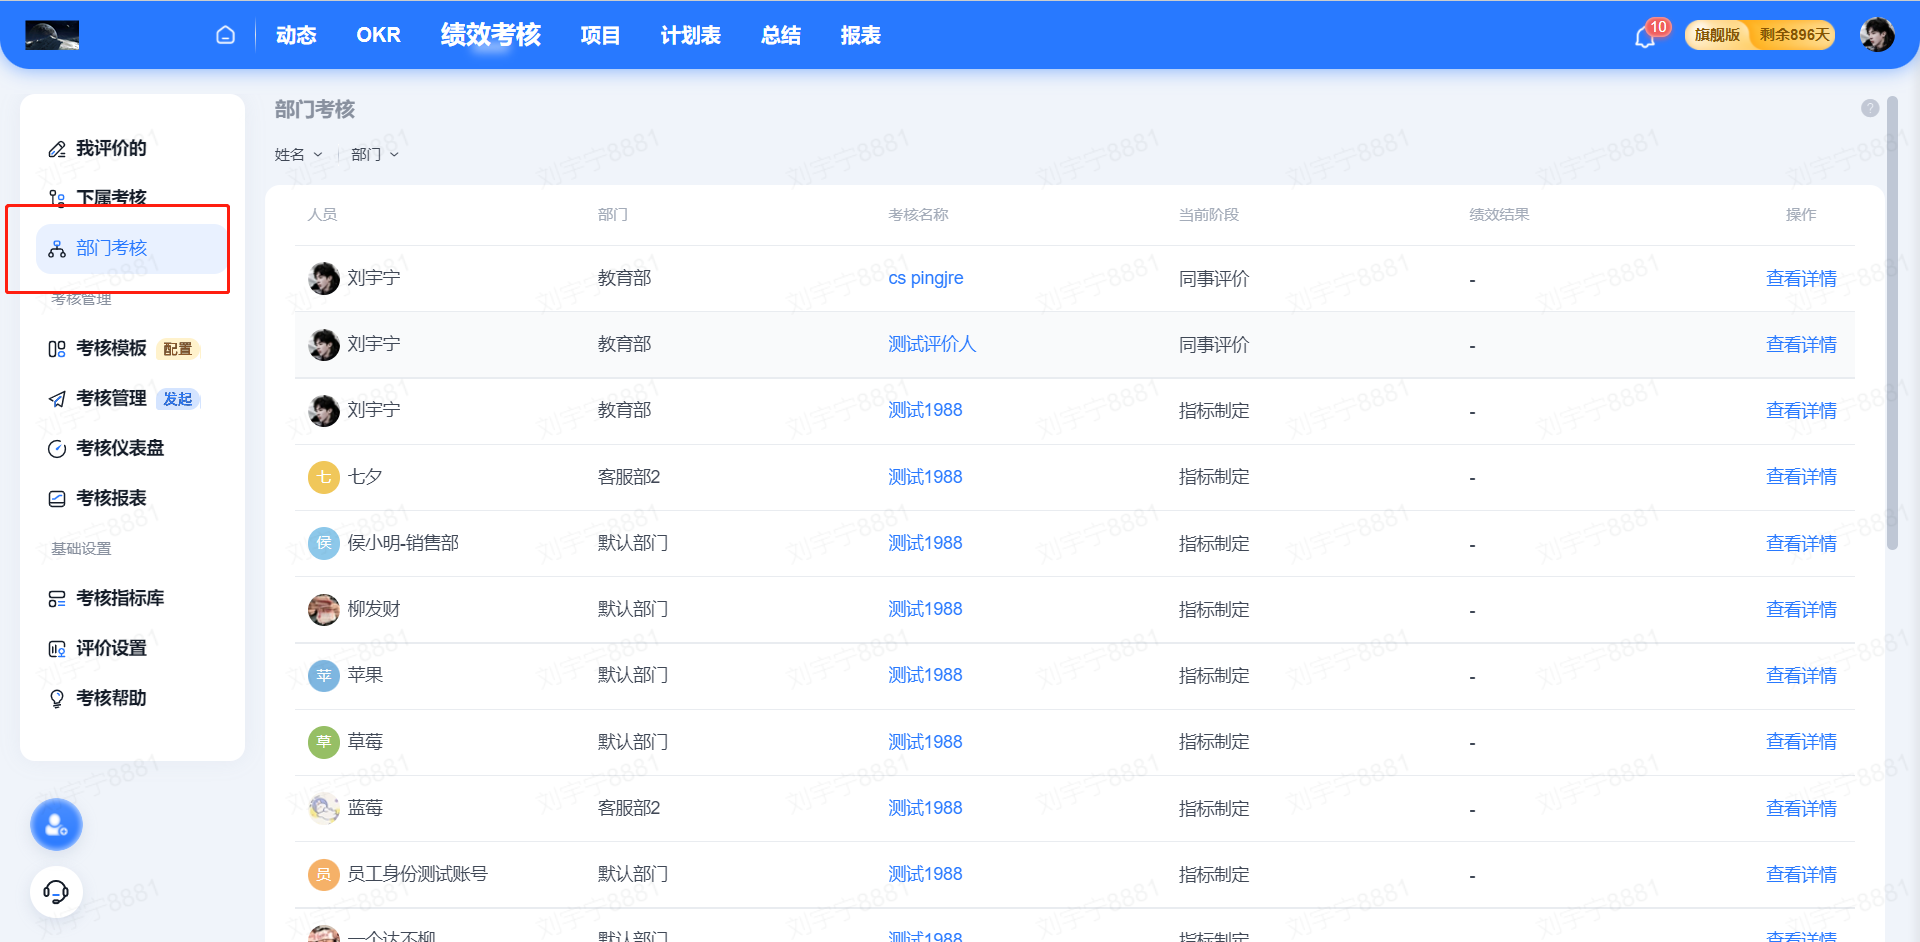Click the notification bell icon

[x=1645, y=37]
